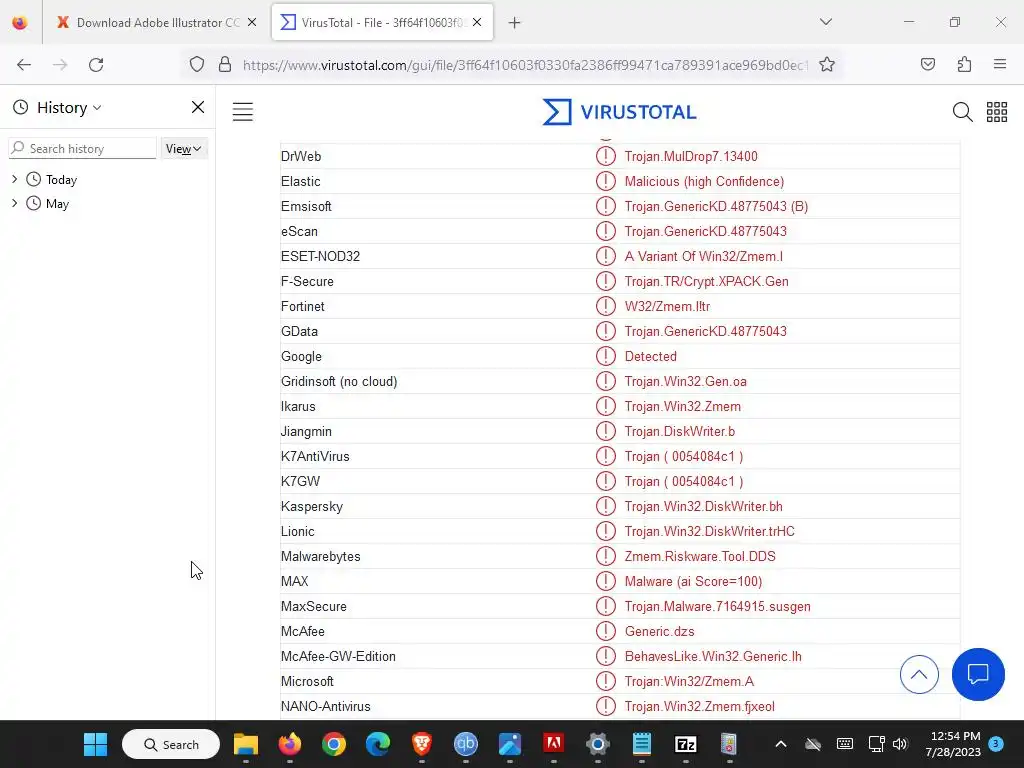Close the VirusTotal tab
This screenshot has width=1024, height=768.
point(477,22)
